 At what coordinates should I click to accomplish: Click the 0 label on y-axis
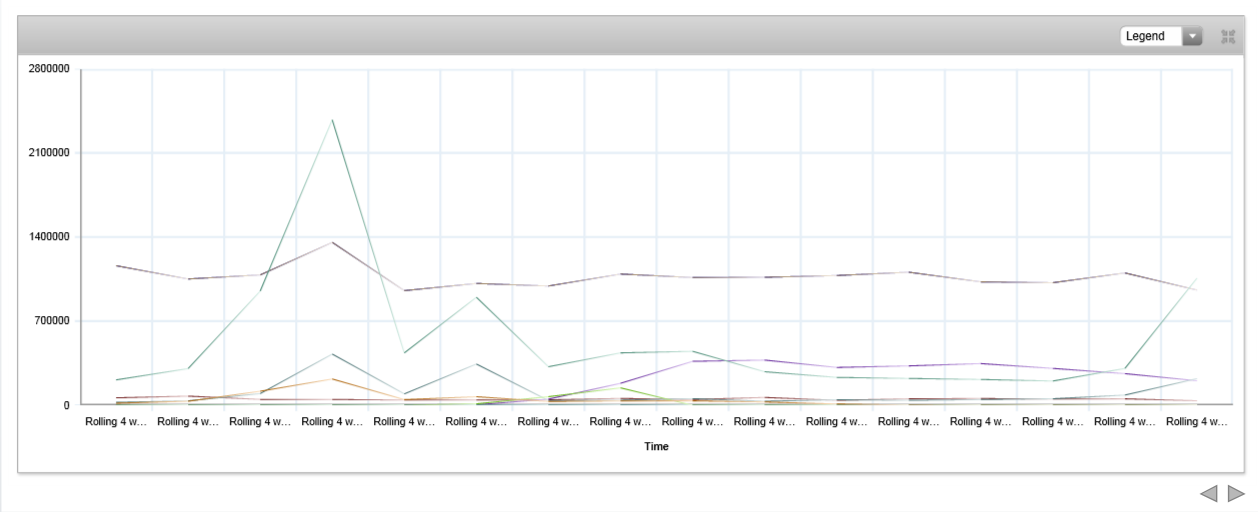pos(66,405)
